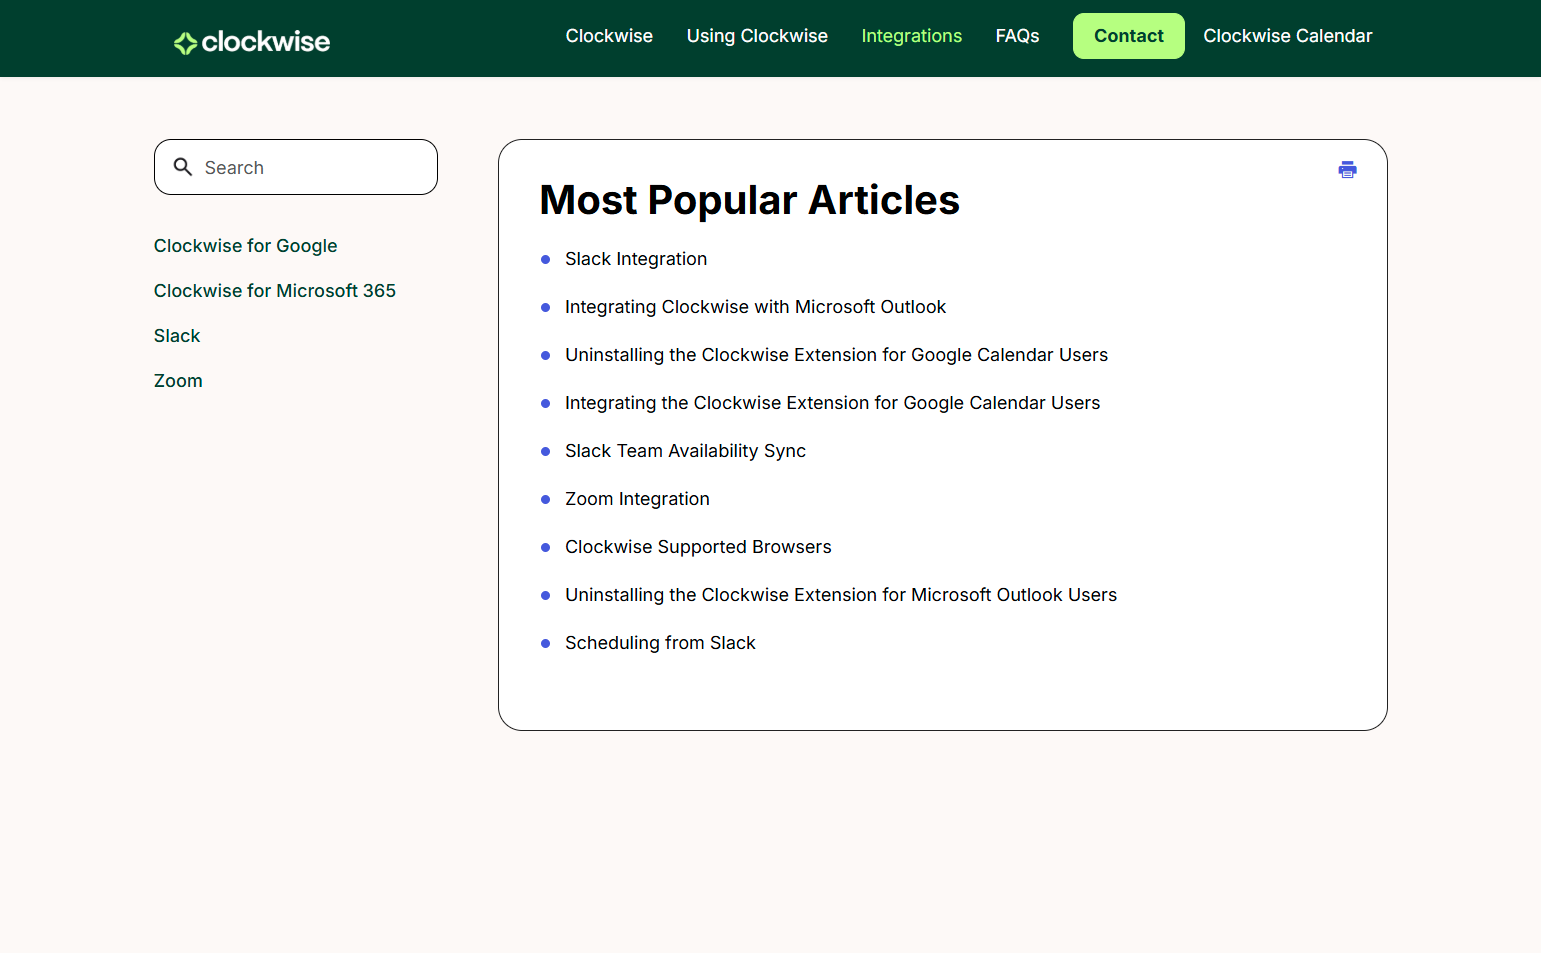Select the Integrations nav item

pos(911,36)
